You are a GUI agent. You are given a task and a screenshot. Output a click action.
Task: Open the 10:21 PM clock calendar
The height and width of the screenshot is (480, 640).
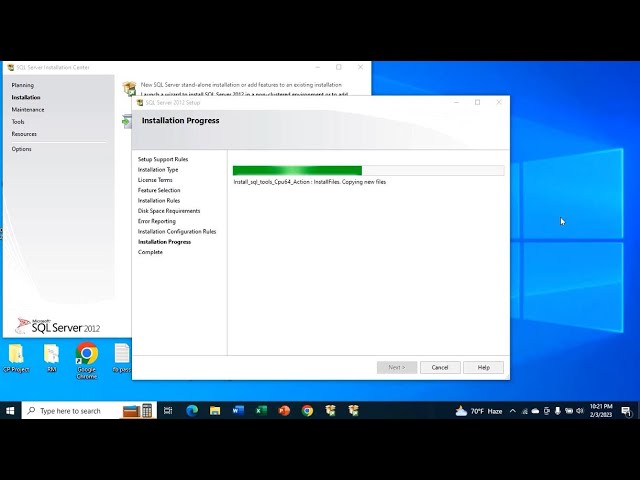click(x=601, y=411)
